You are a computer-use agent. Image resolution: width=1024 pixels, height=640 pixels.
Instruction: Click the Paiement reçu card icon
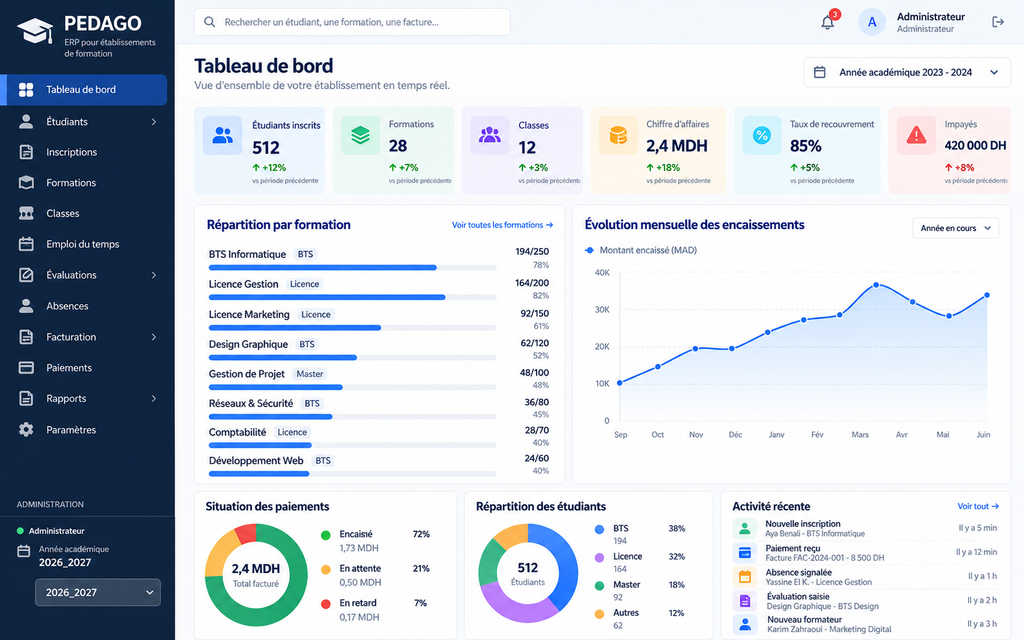click(744, 553)
